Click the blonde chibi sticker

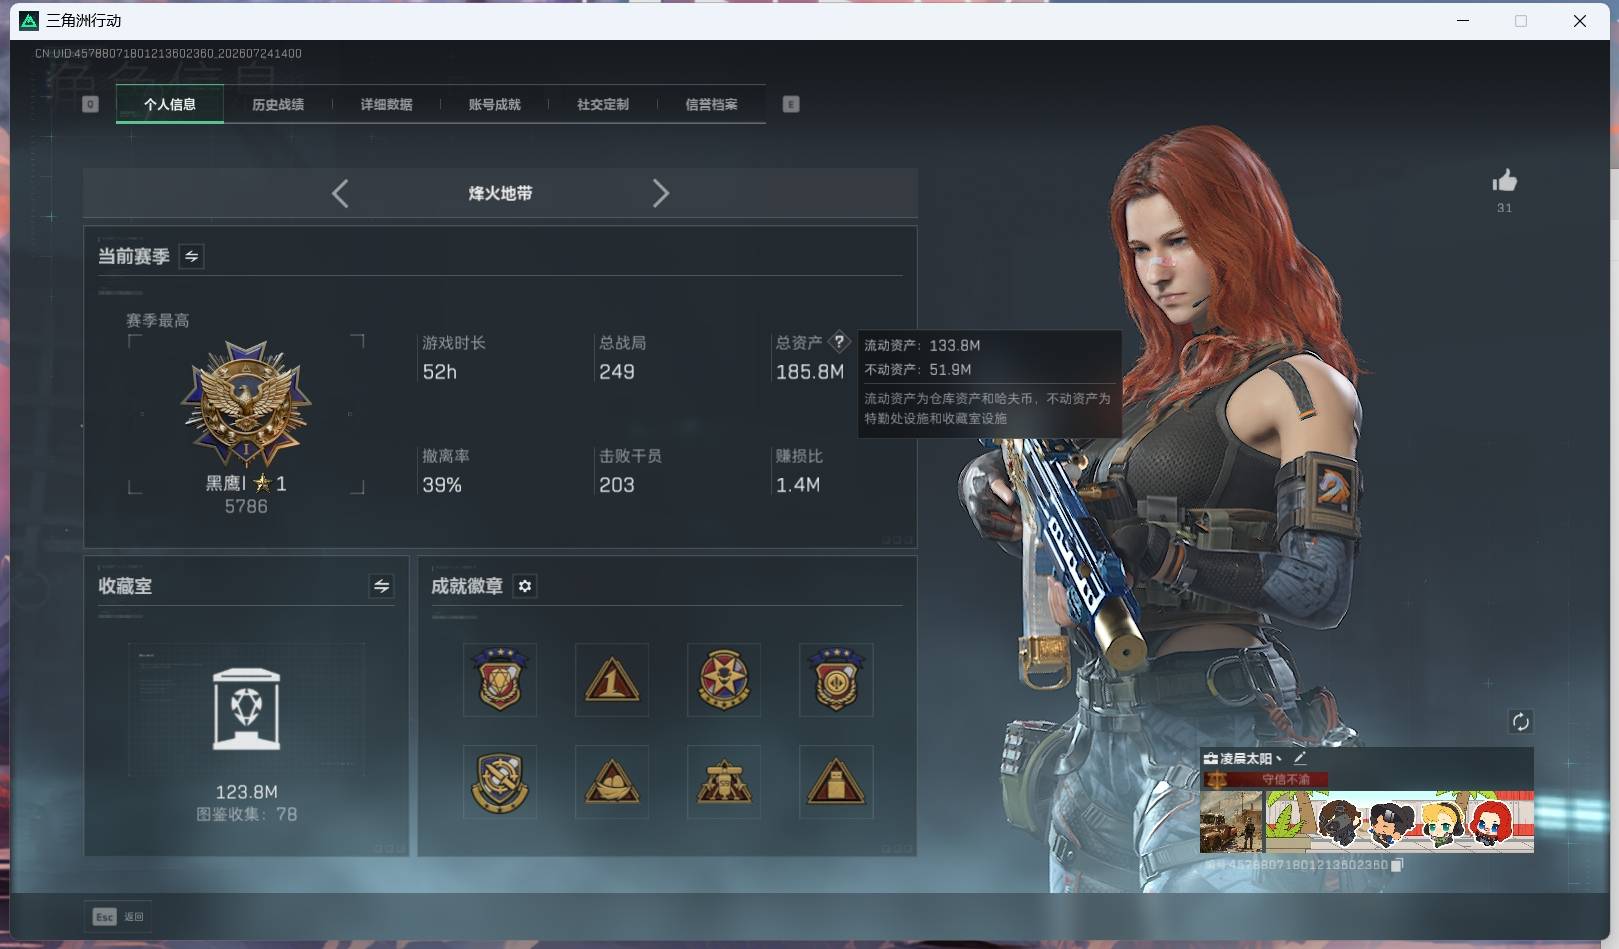pos(1441,823)
